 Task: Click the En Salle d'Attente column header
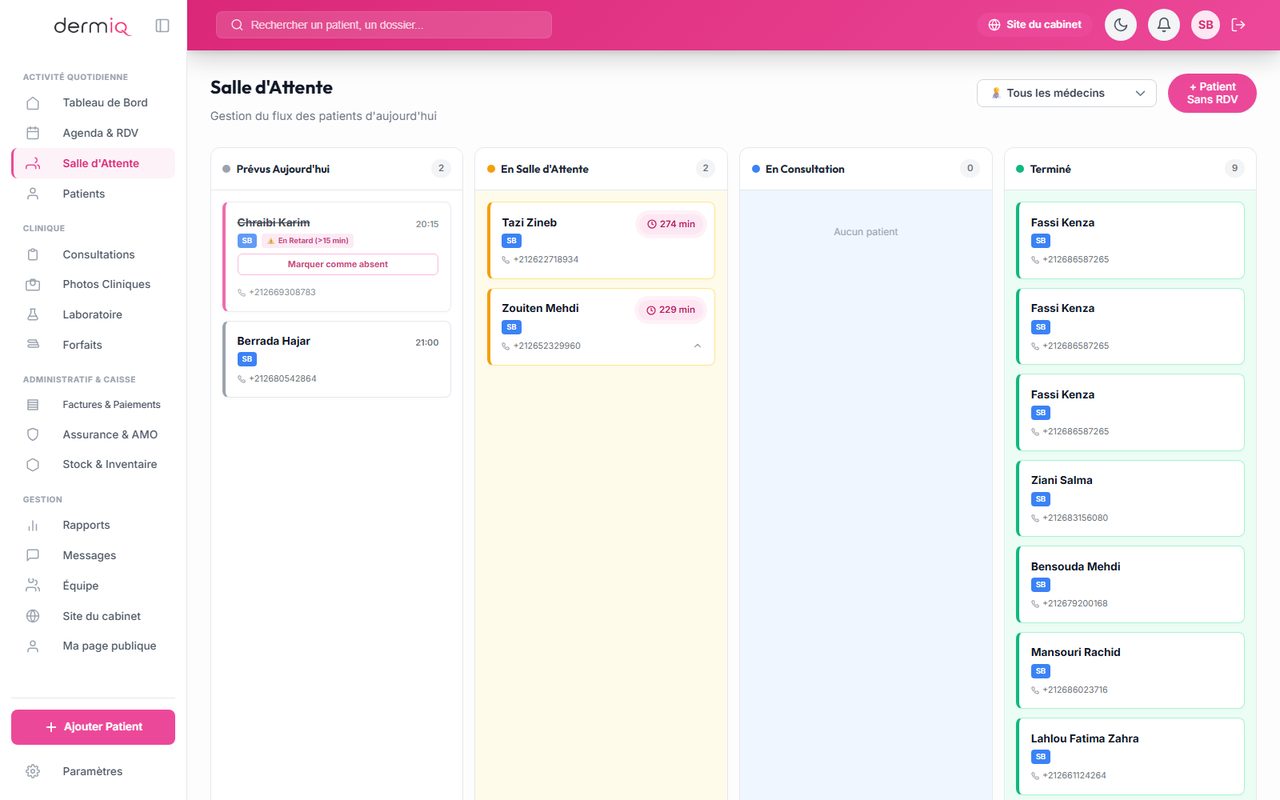pyautogui.click(x=601, y=169)
